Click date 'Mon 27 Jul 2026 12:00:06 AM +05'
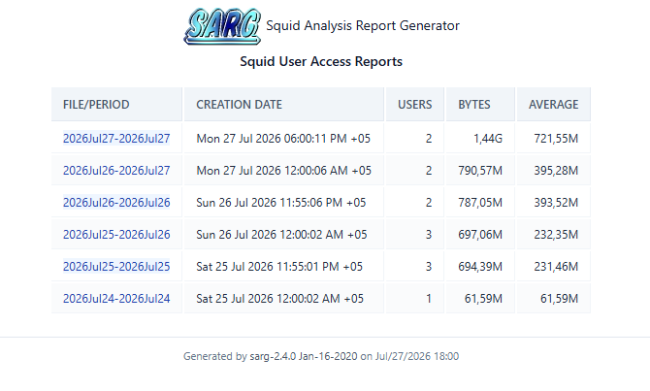The height and width of the screenshot is (391, 650). pos(284,170)
